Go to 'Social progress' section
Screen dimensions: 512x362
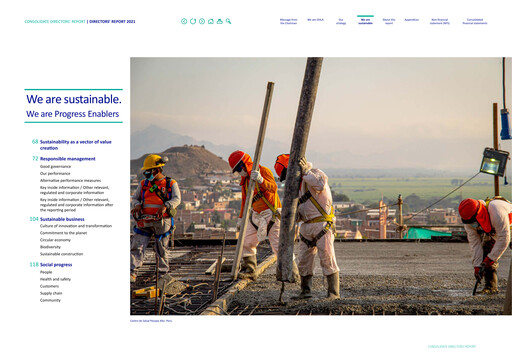pyautogui.click(x=56, y=265)
